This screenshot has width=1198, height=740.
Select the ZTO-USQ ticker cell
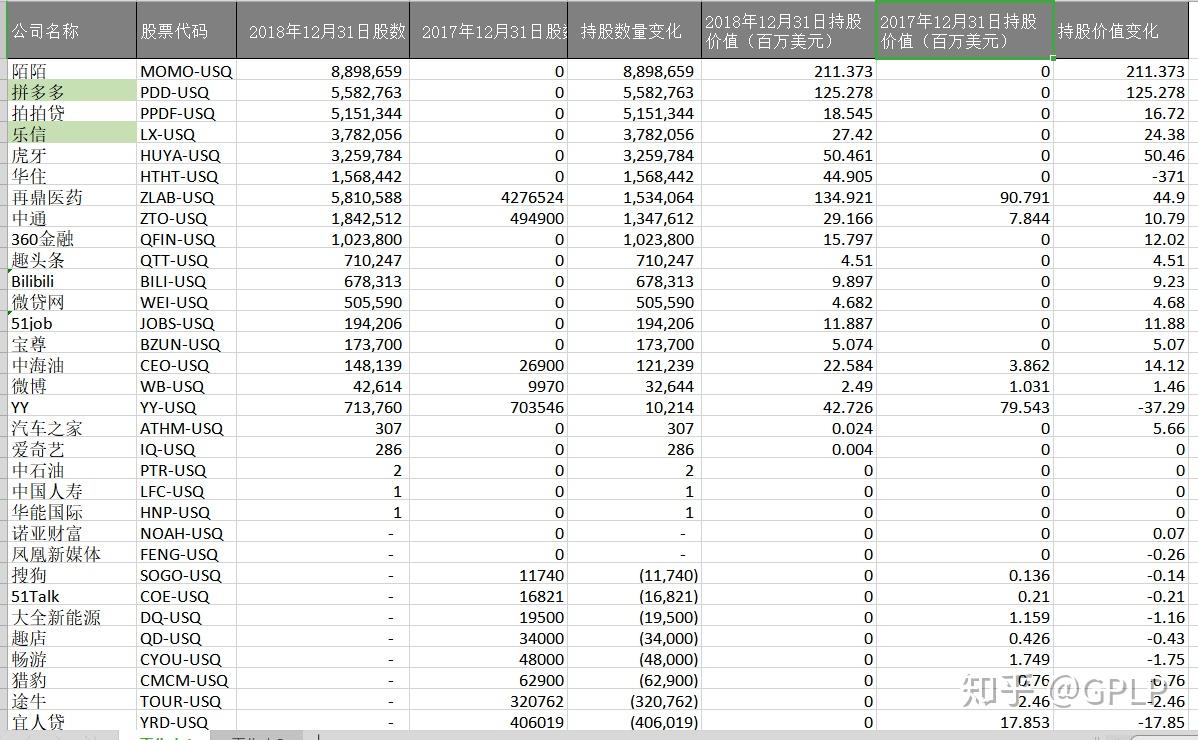186,218
